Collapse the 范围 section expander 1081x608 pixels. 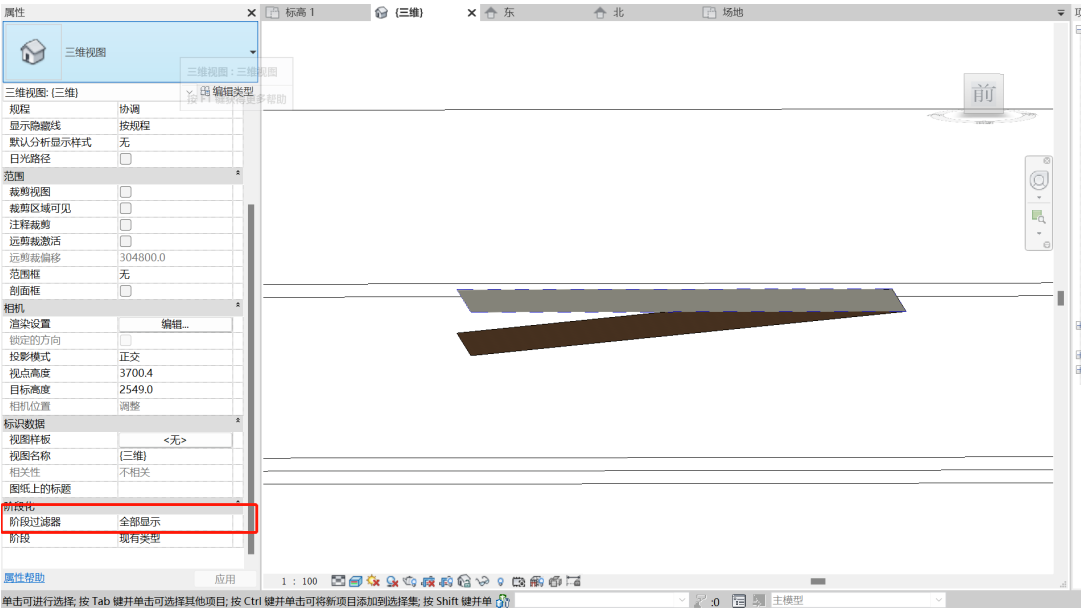pyautogui.click(x=238, y=174)
